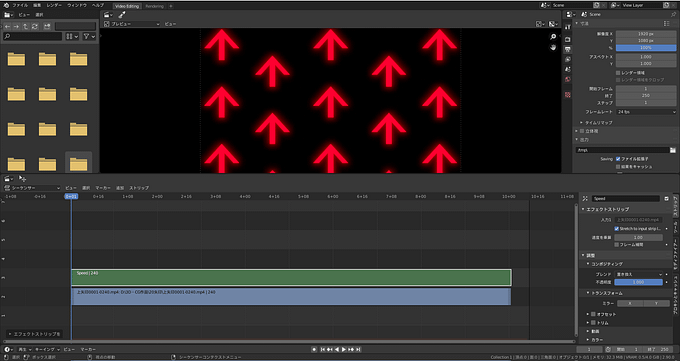This screenshot has width=680, height=361.
Task: Click the file browser path field
Action: point(75,26)
